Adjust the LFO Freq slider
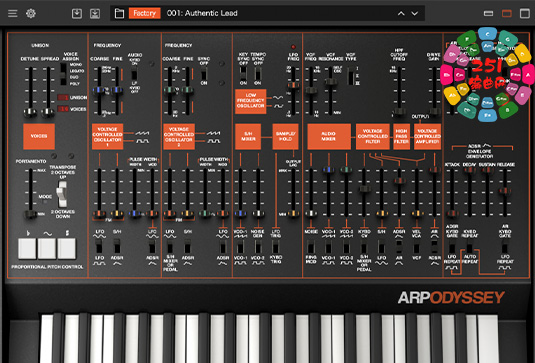 [x=293, y=85]
